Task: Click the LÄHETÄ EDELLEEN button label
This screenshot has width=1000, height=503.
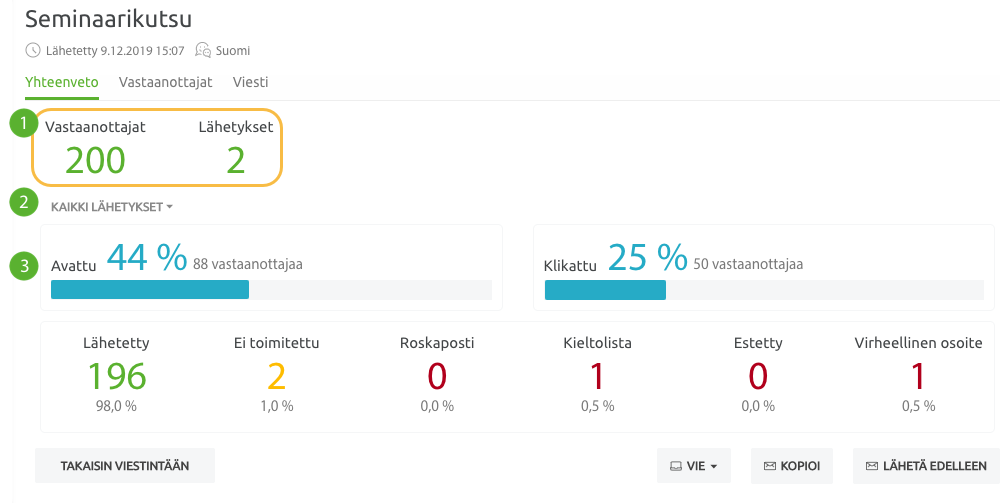Action: (x=934, y=466)
